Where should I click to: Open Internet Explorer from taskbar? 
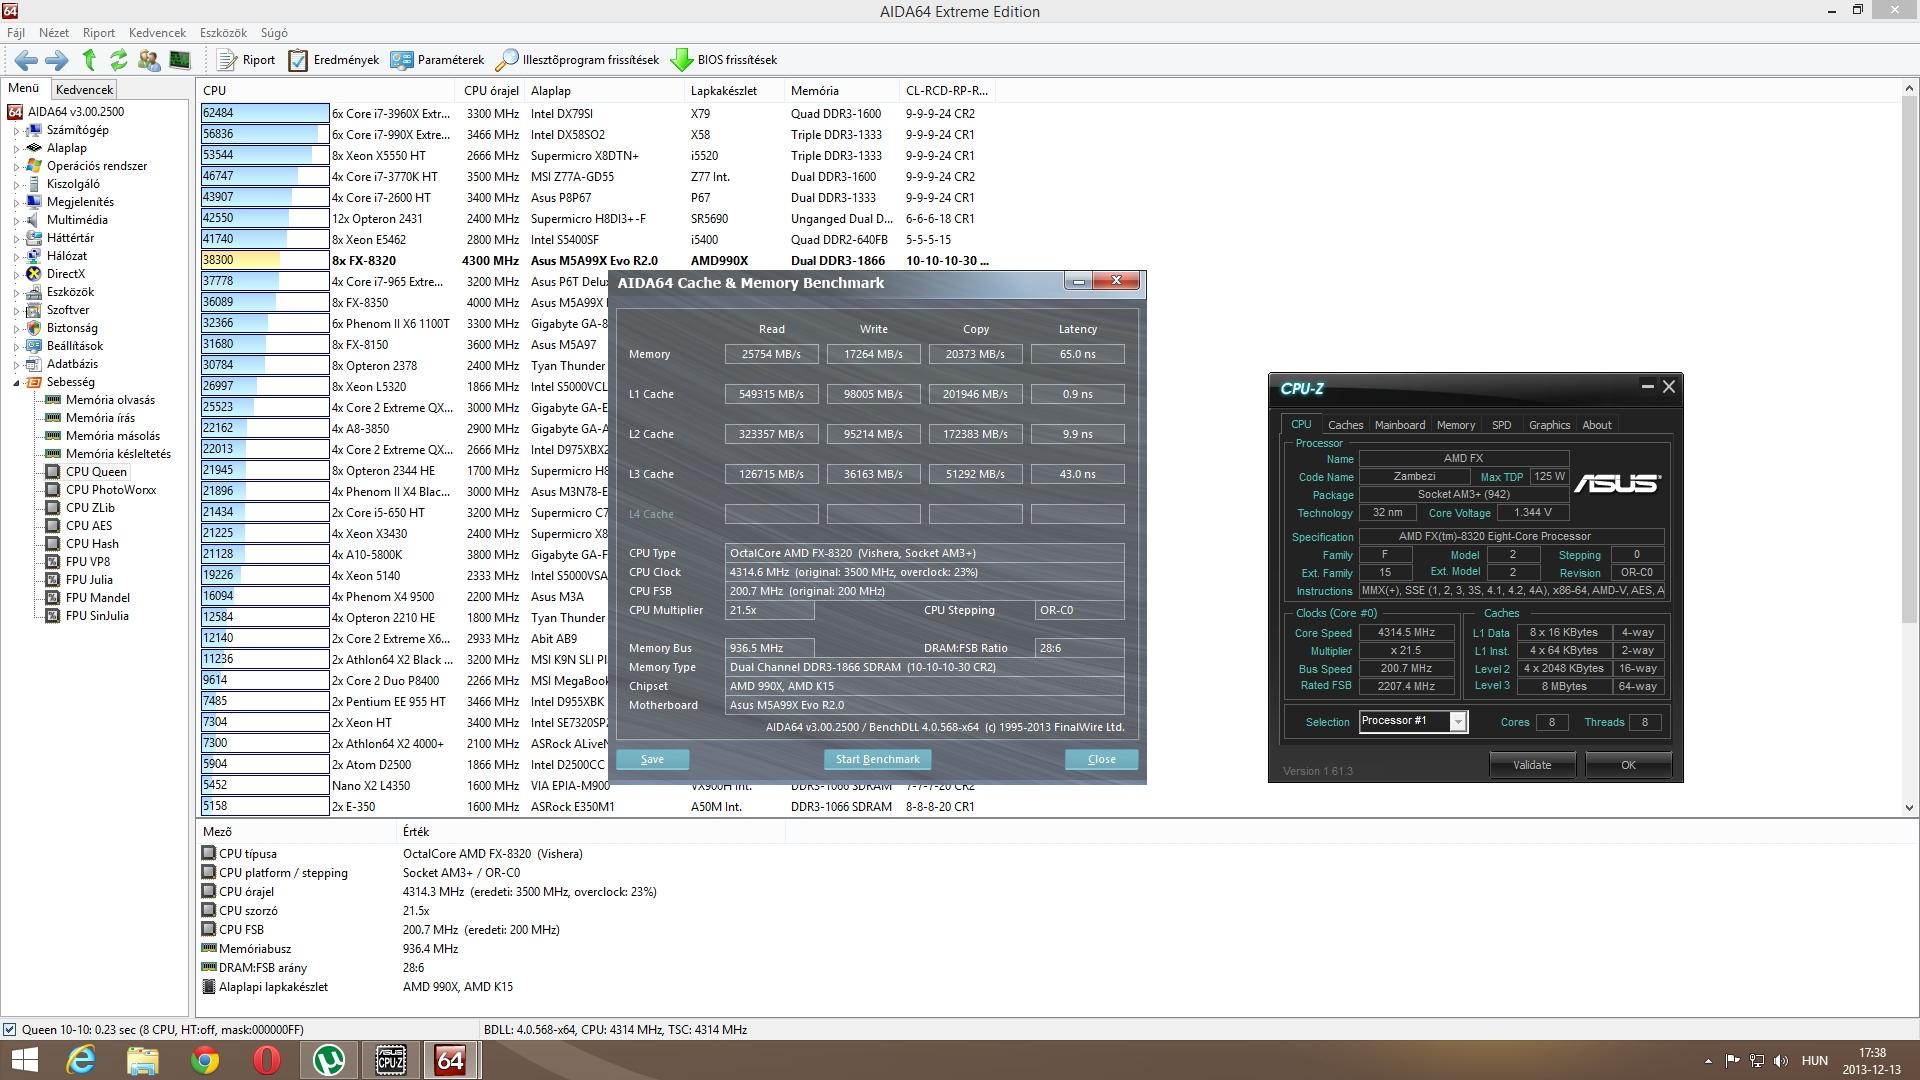tap(81, 1060)
